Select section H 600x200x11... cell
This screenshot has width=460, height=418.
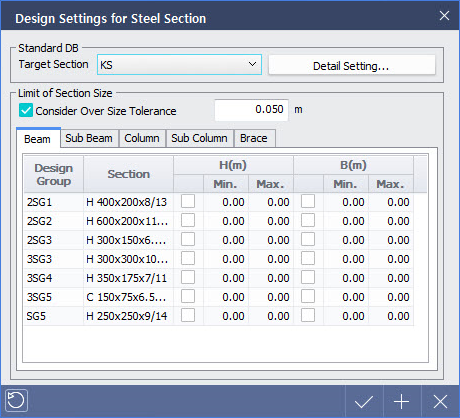[128, 221]
